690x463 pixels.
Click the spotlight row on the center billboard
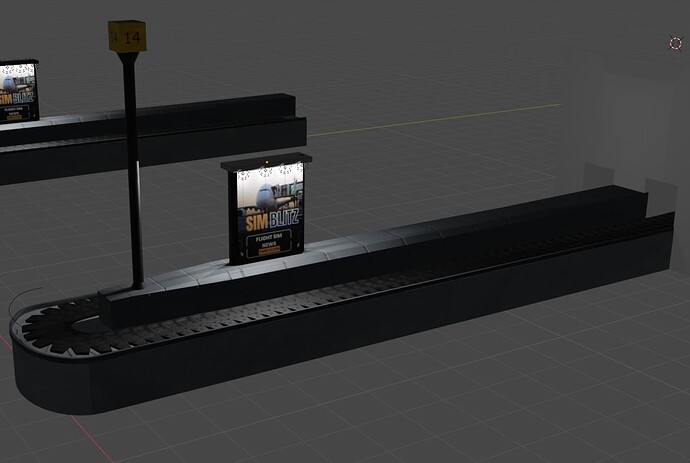coord(267,171)
